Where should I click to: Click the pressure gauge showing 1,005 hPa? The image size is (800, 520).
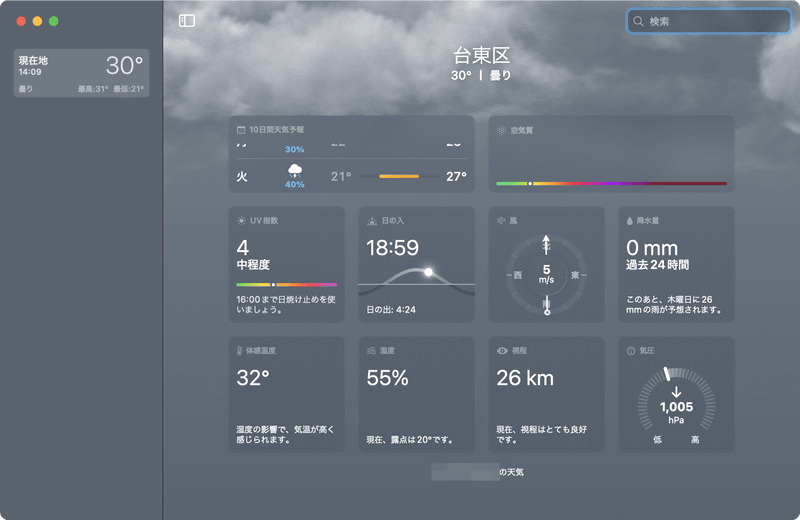click(x=677, y=401)
